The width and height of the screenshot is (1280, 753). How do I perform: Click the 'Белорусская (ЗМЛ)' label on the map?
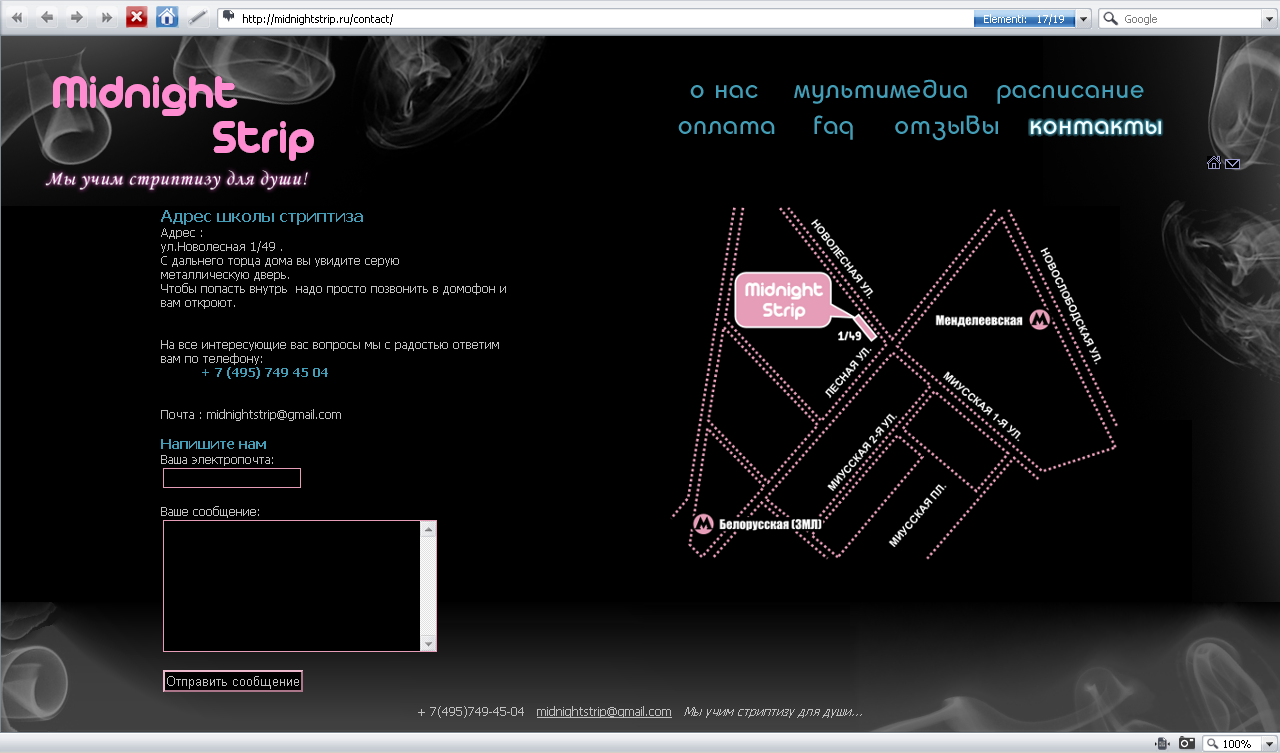point(770,524)
